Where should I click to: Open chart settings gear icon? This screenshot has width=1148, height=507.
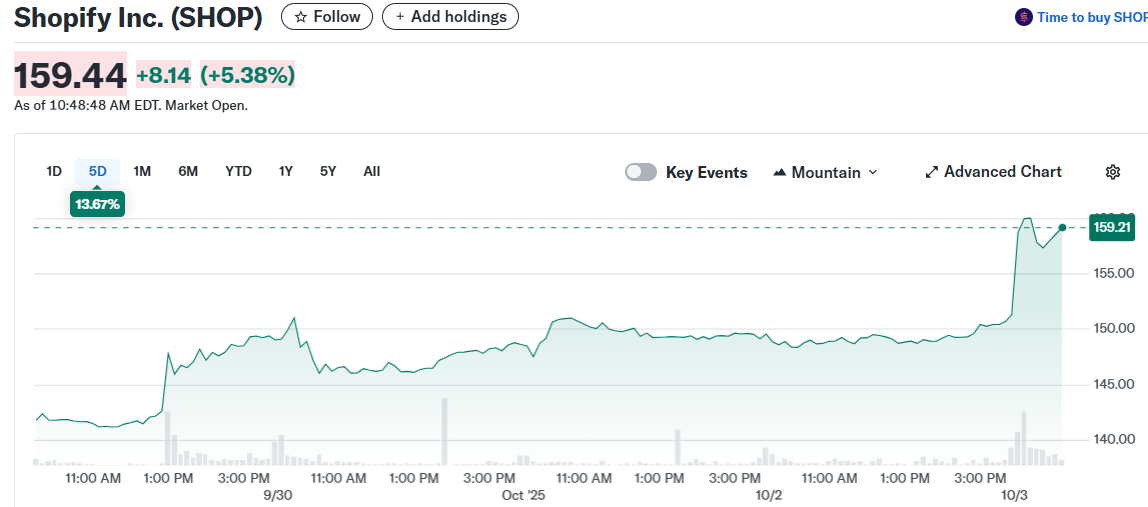coord(1112,172)
